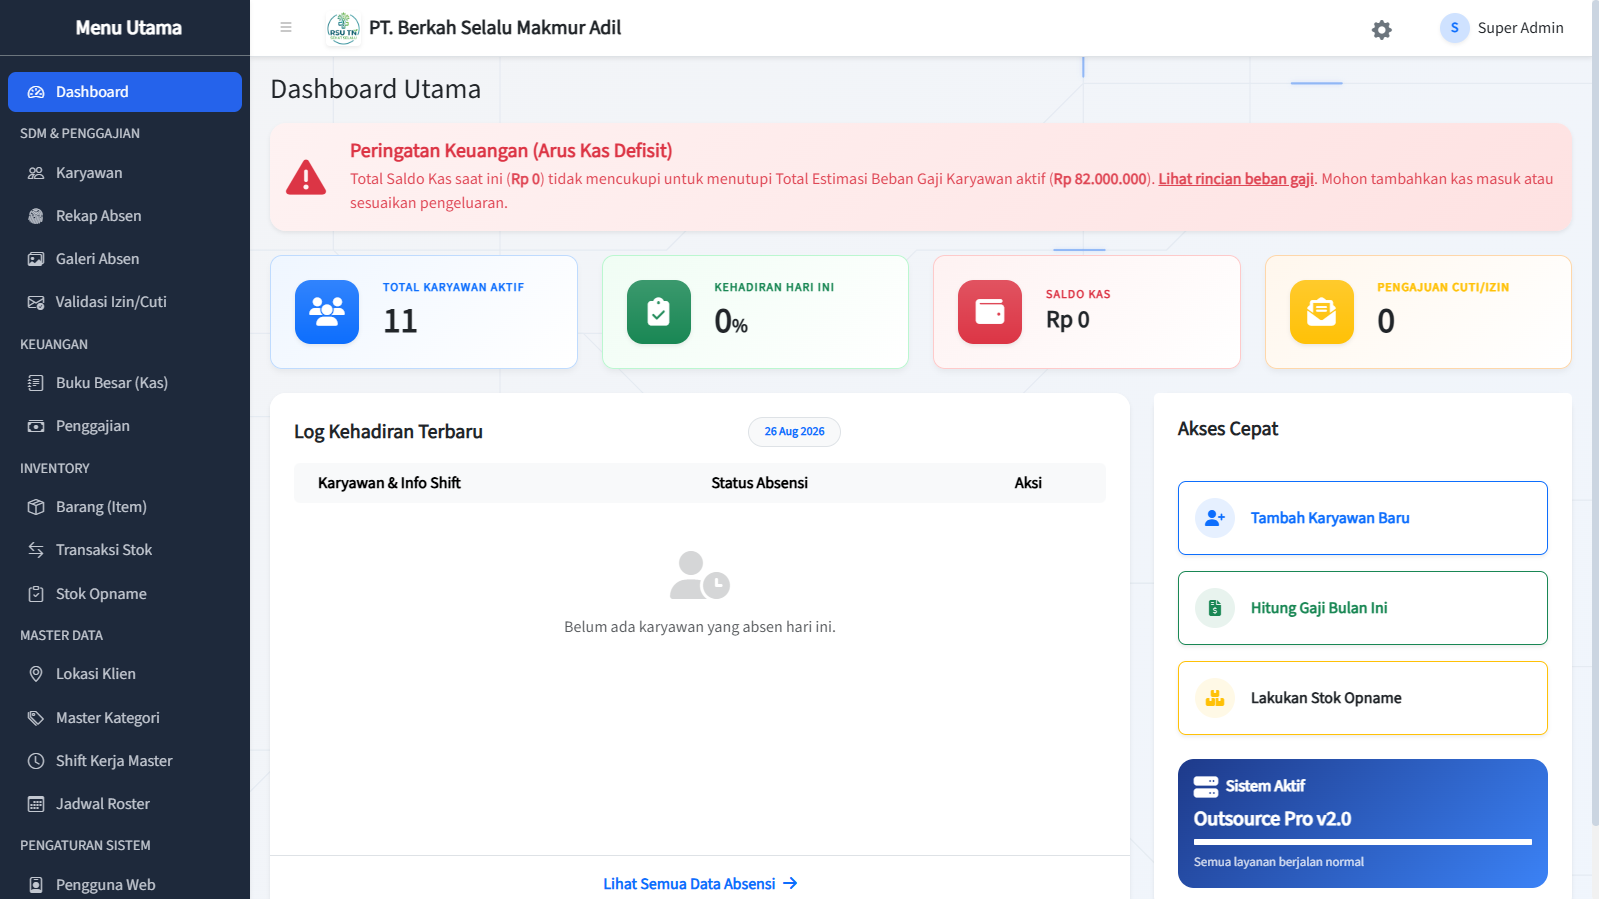Click the 26 Aug 2026 date badge
Screen dimensions: 1599x899
(x=794, y=432)
